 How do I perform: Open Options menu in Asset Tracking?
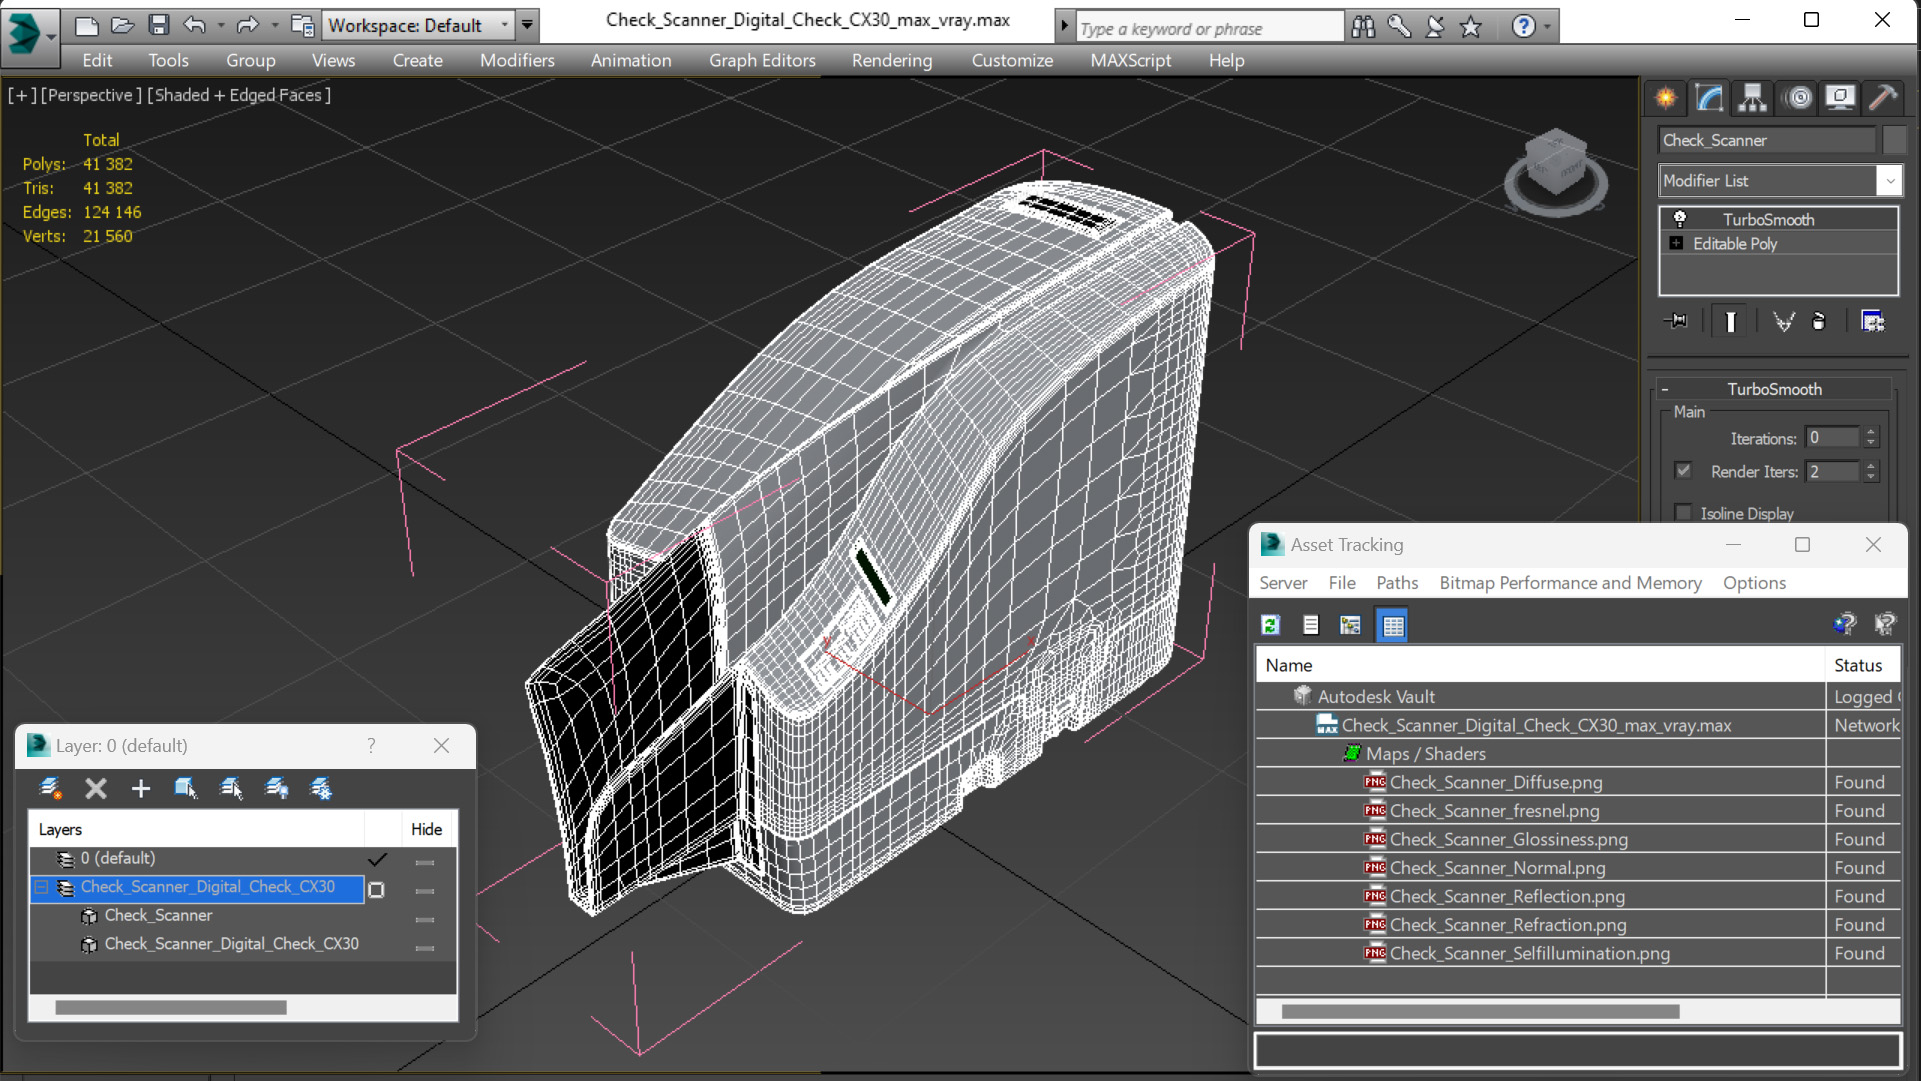coord(1754,583)
